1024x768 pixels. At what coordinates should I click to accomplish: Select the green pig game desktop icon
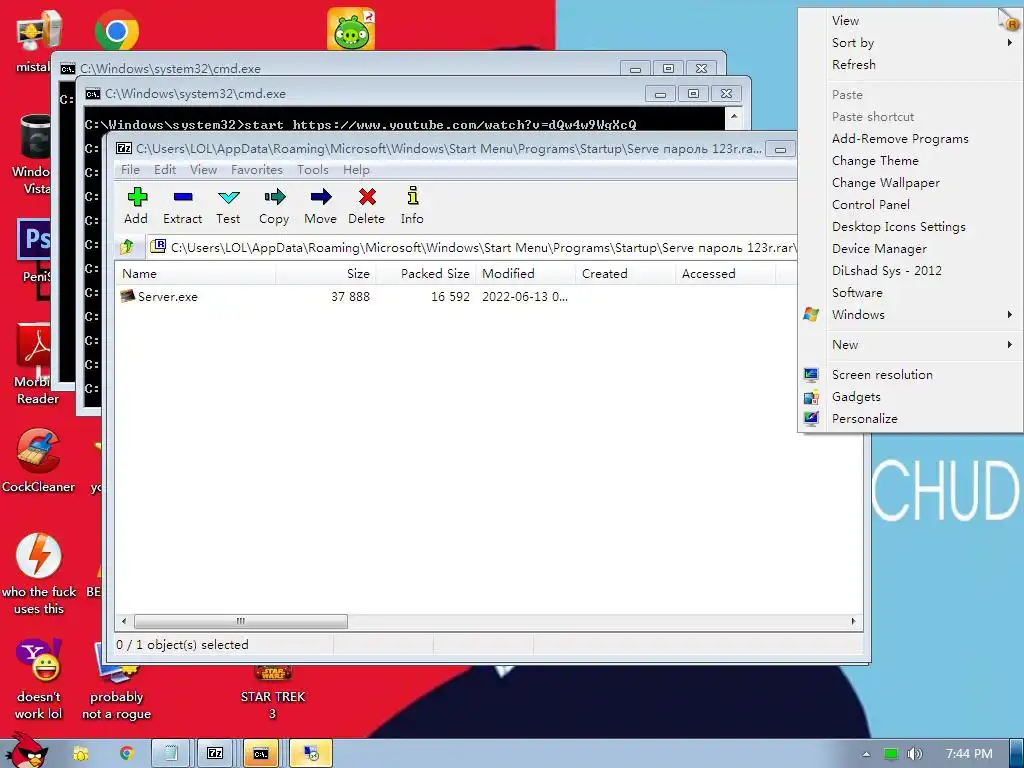(x=351, y=29)
